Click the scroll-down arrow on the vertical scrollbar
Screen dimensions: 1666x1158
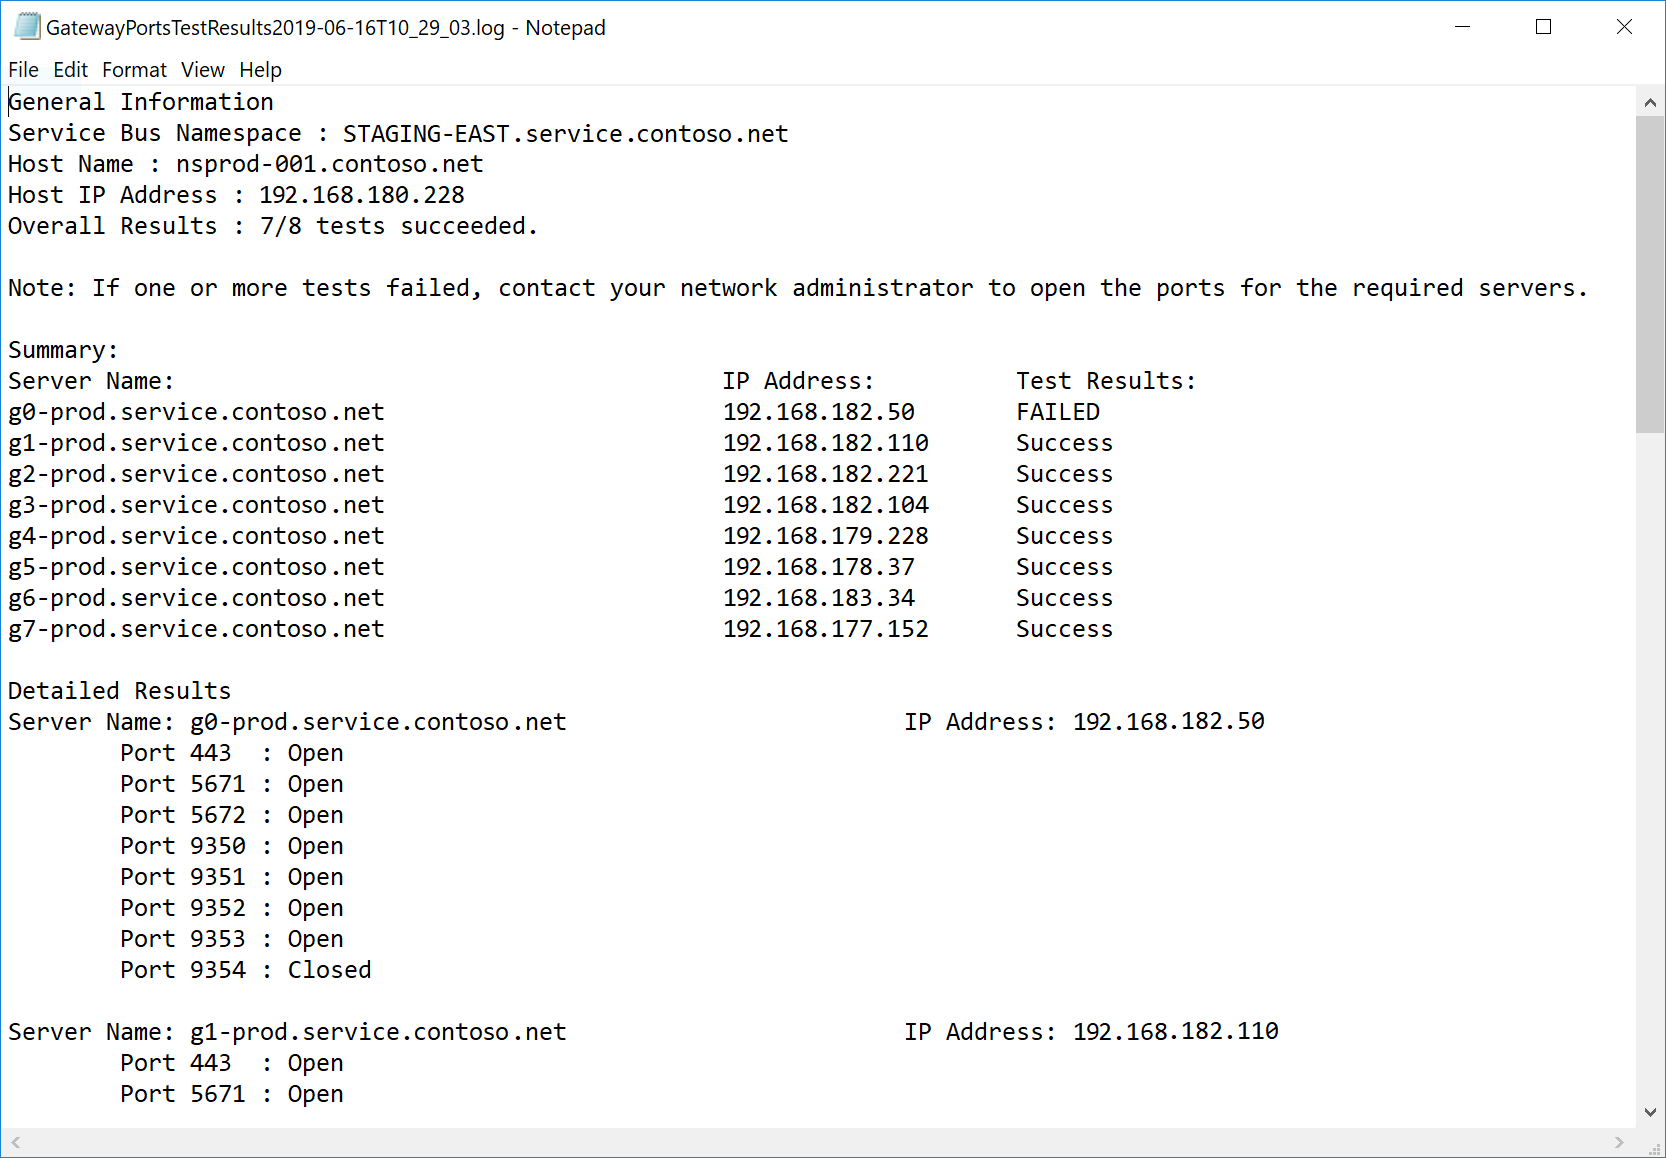[1650, 1110]
